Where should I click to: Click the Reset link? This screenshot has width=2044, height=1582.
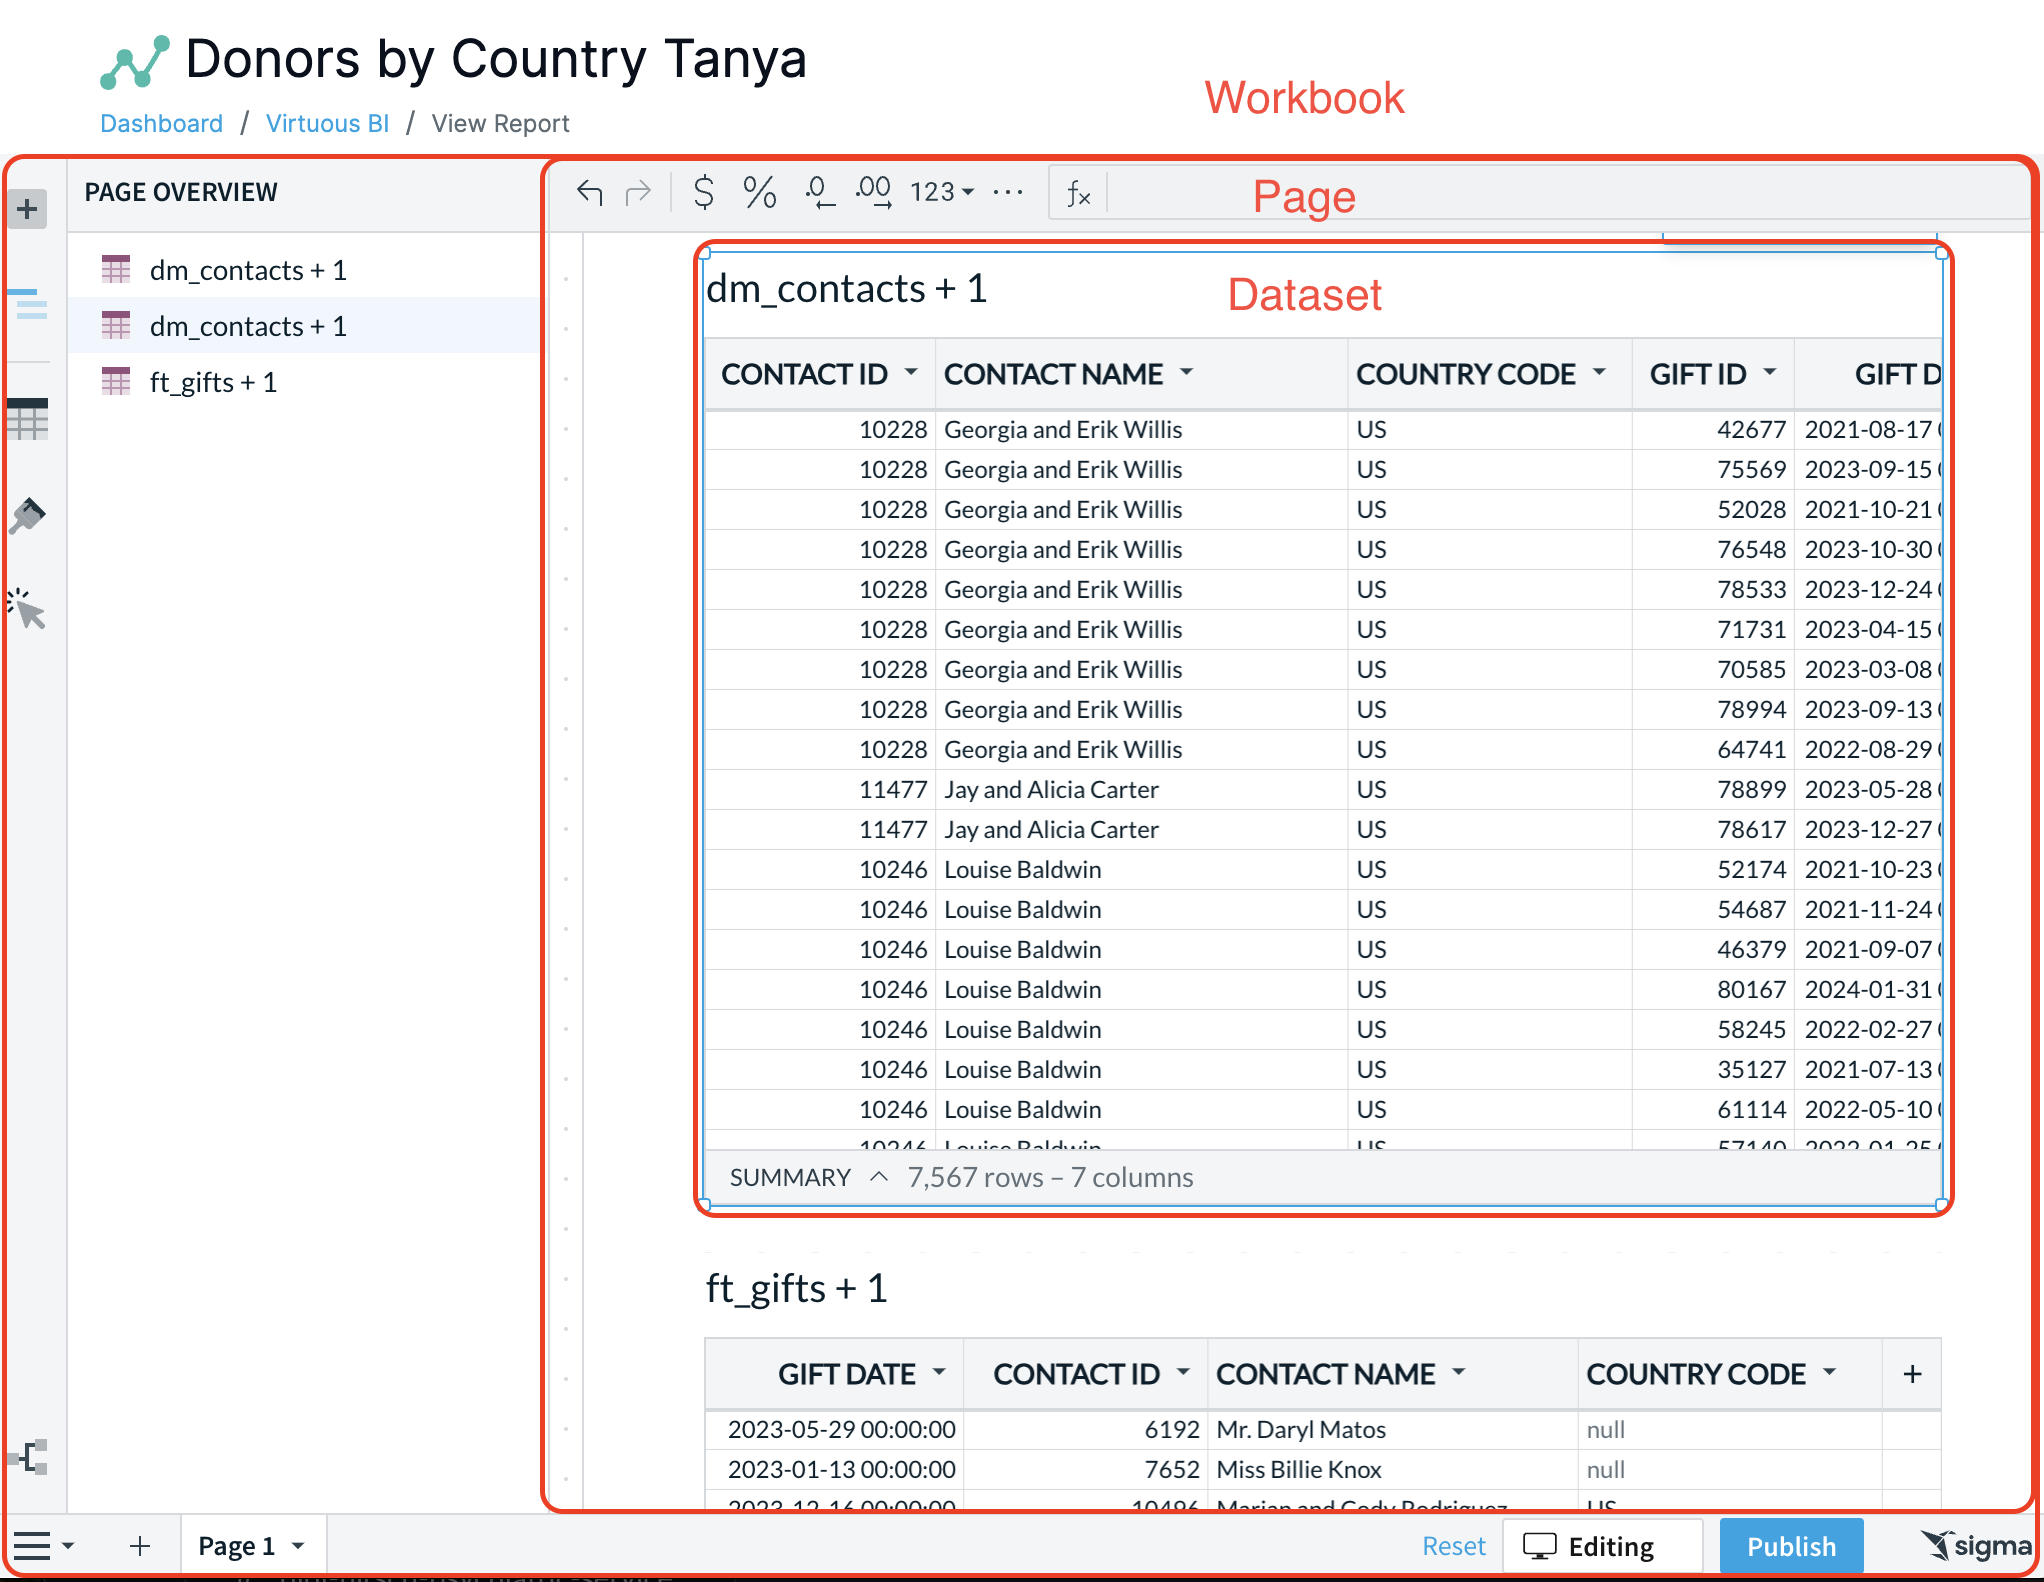[x=1453, y=1546]
